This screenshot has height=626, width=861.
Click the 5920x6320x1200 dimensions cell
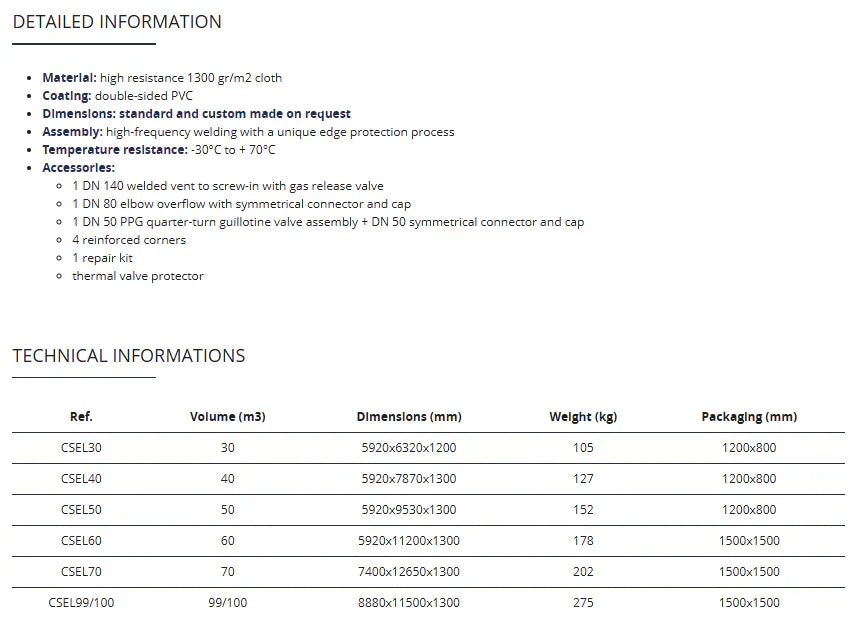(x=409, y=448)
